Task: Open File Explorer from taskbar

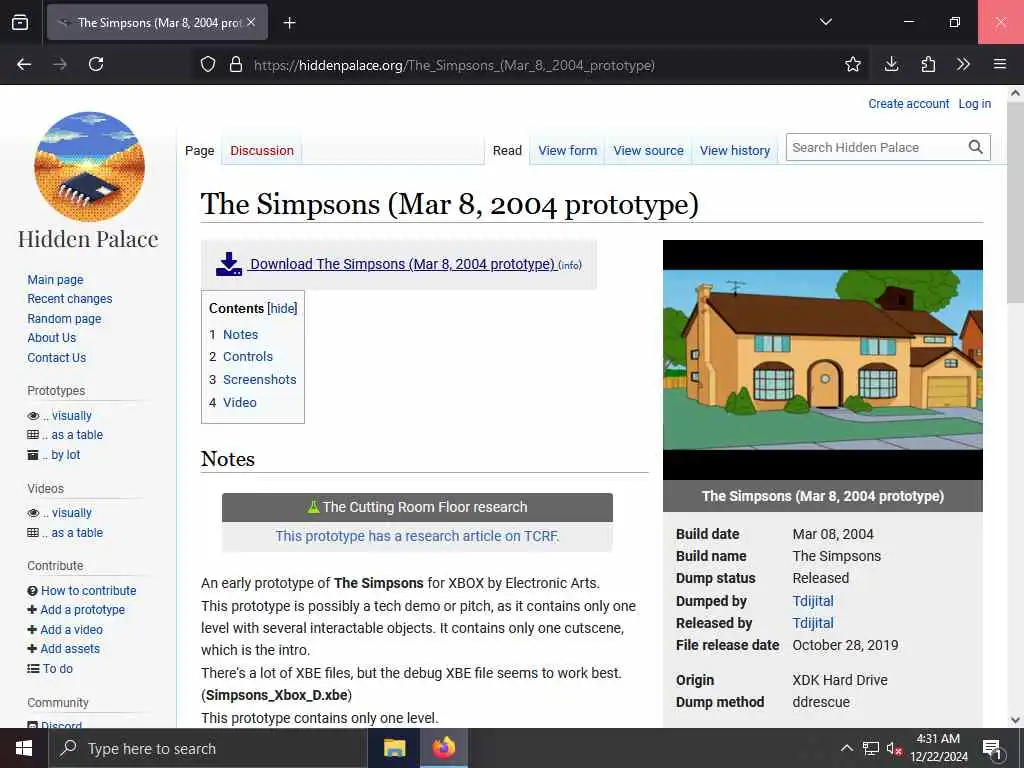Action: click(394, 748)
